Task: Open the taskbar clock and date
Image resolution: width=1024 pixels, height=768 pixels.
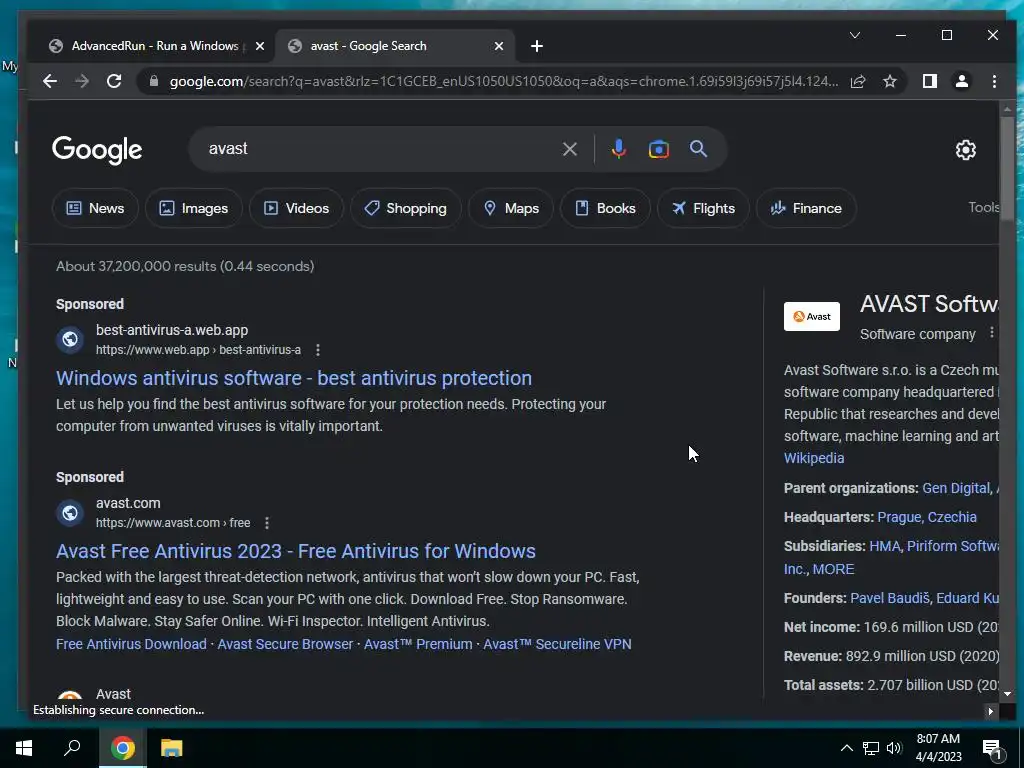Action: 938,748
